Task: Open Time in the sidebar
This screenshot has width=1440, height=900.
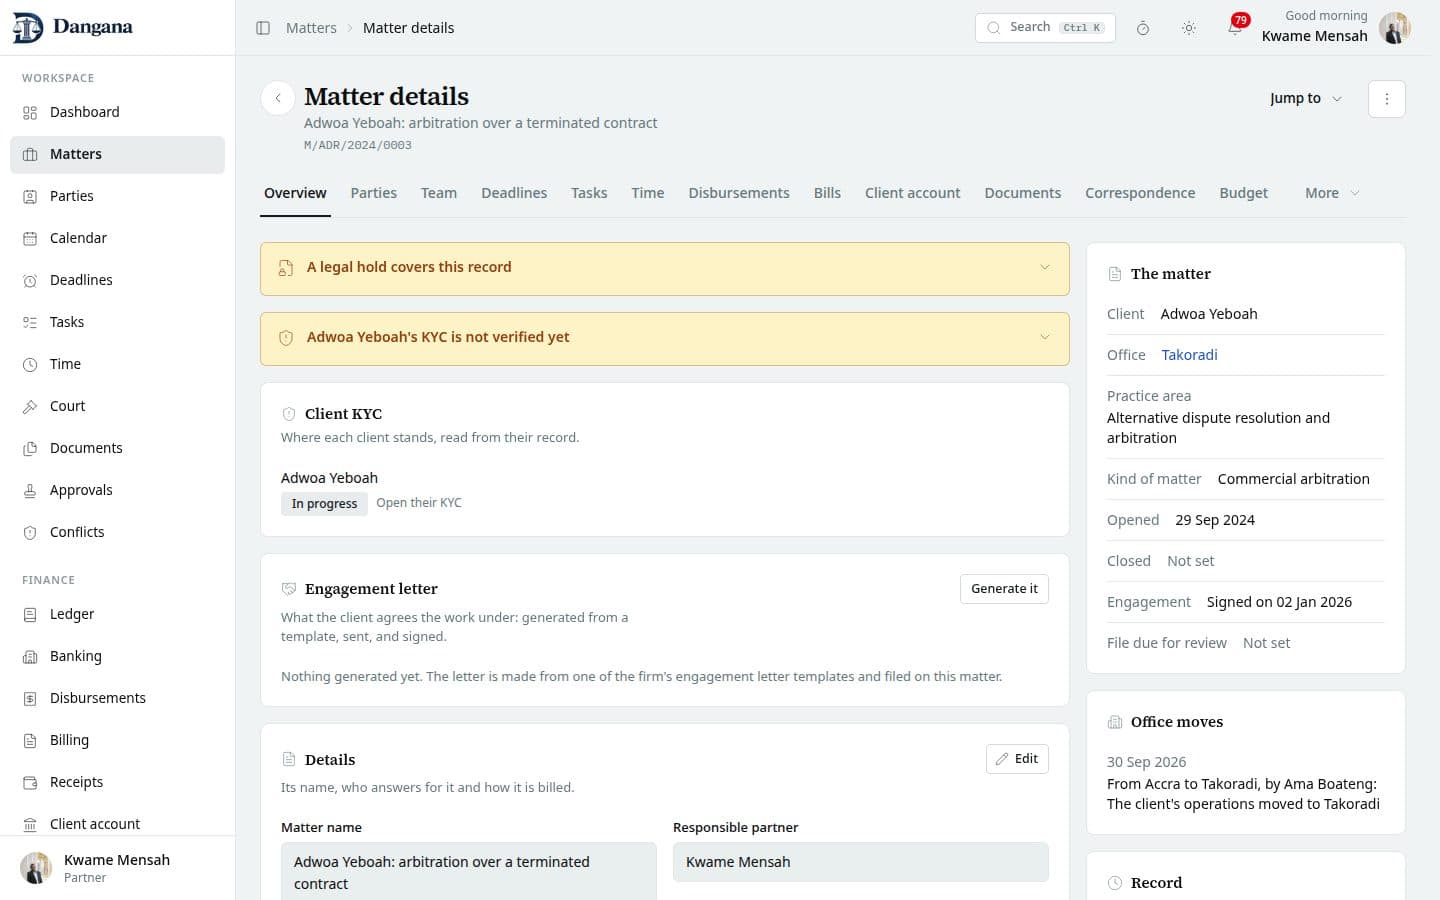Action: [x=117, y=364]
